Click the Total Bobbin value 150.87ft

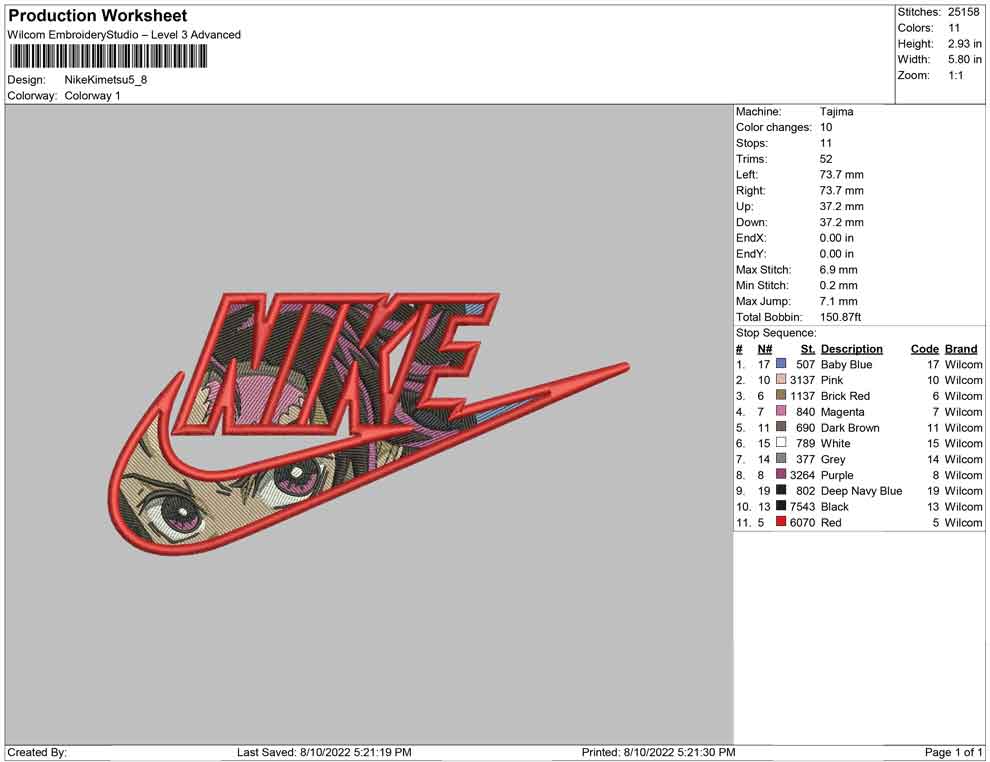point(840,317)
